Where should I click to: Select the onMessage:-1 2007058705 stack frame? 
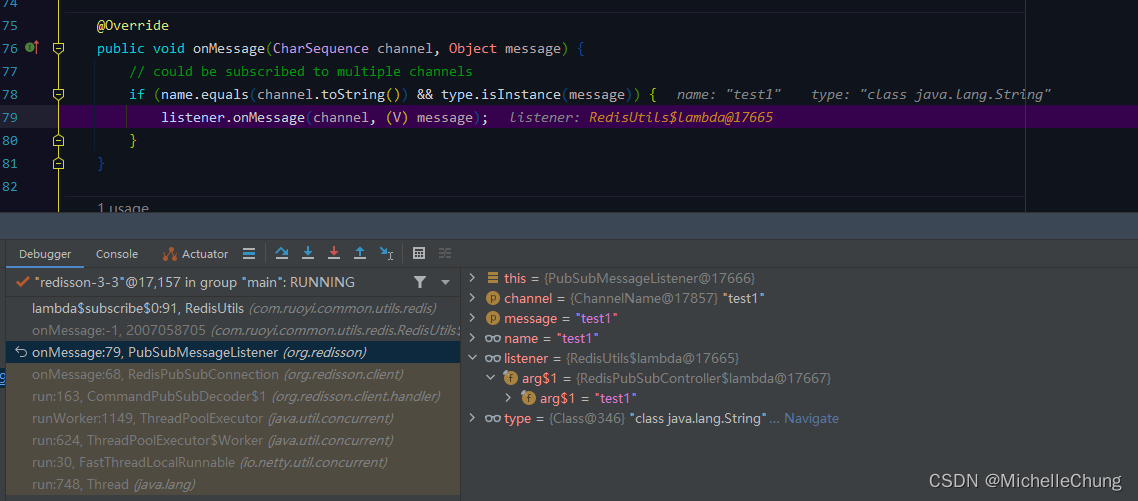click(232, 330)
